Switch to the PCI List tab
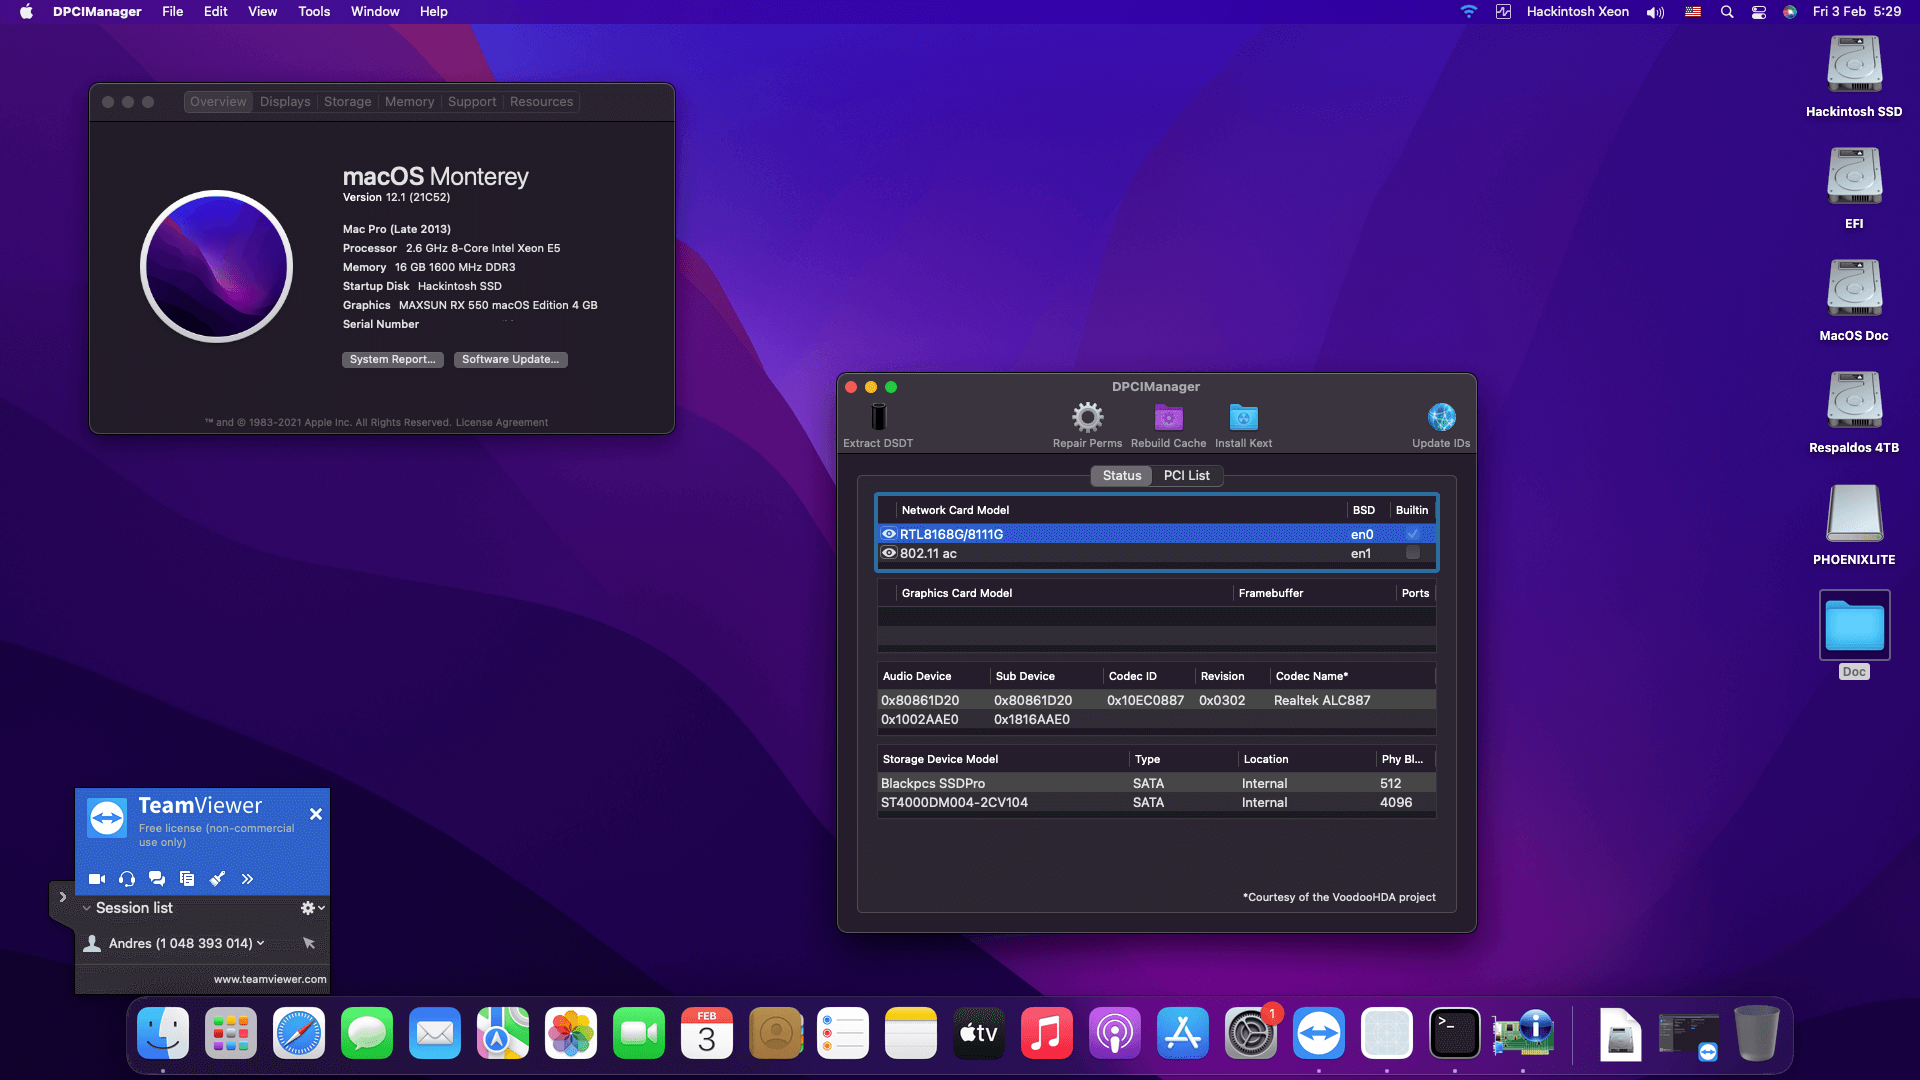Viewport: 1920px width, 1080px height. pos(1186,475)
